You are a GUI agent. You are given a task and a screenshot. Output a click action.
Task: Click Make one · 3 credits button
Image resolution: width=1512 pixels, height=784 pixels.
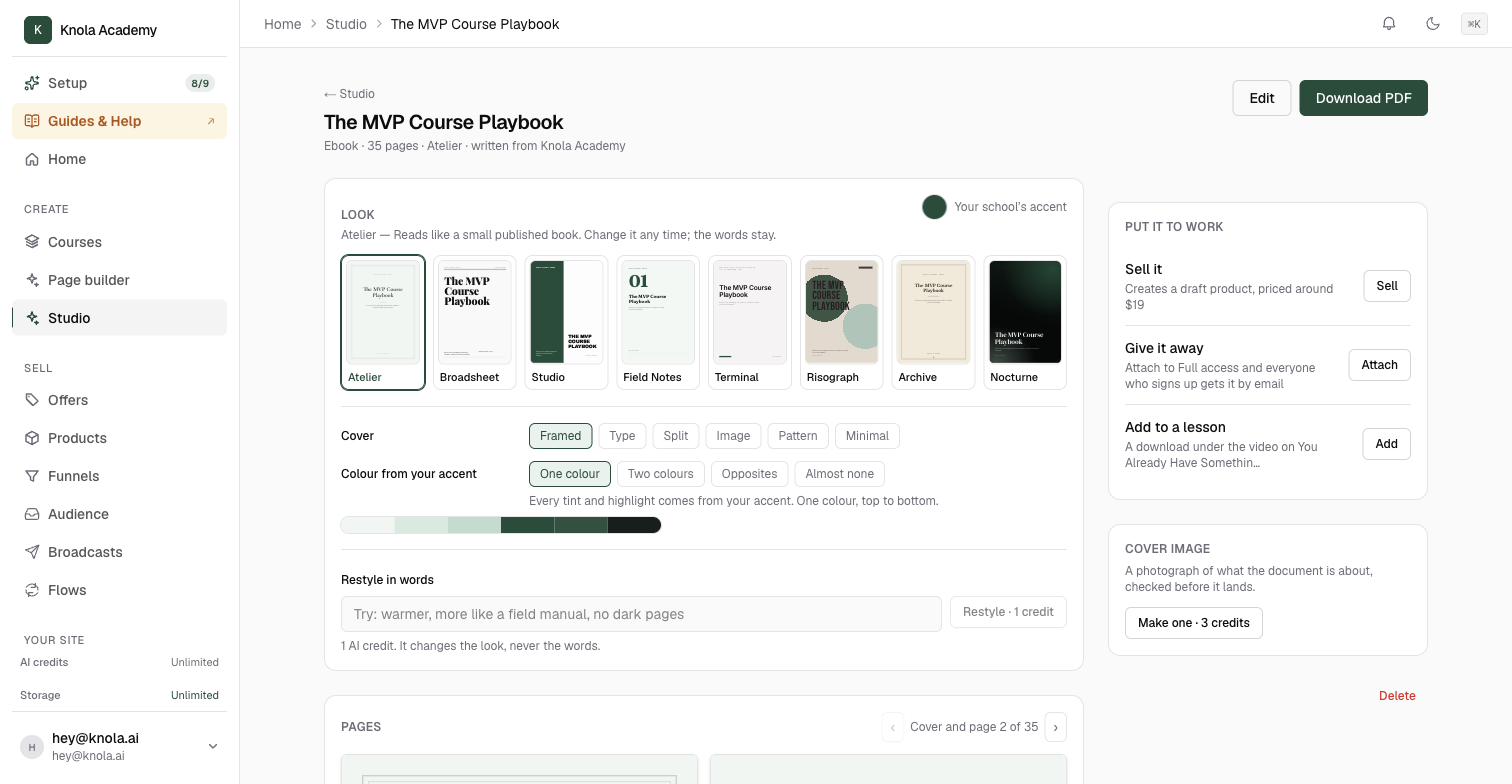tap(1194, 623)
